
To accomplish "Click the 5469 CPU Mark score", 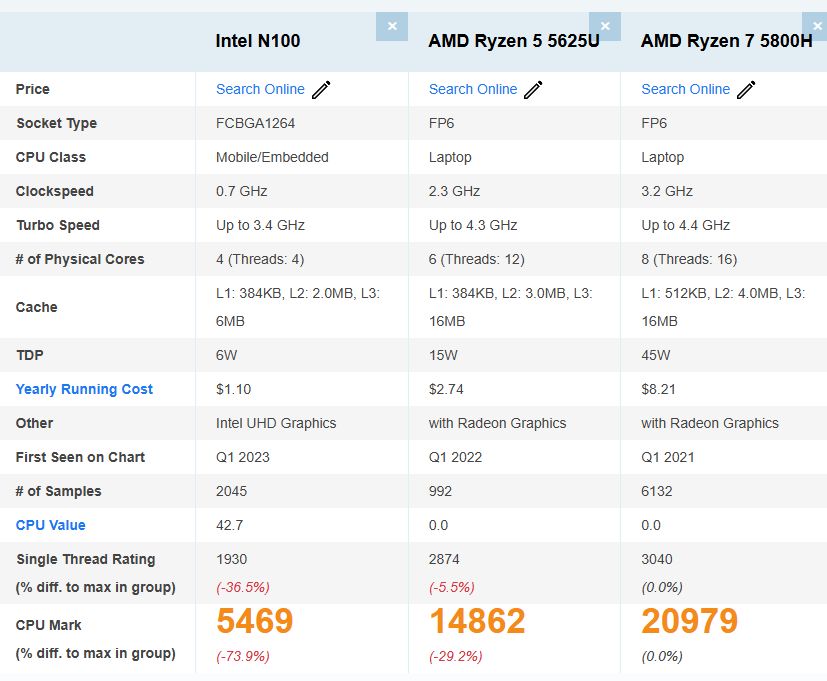I will (254, 621).
